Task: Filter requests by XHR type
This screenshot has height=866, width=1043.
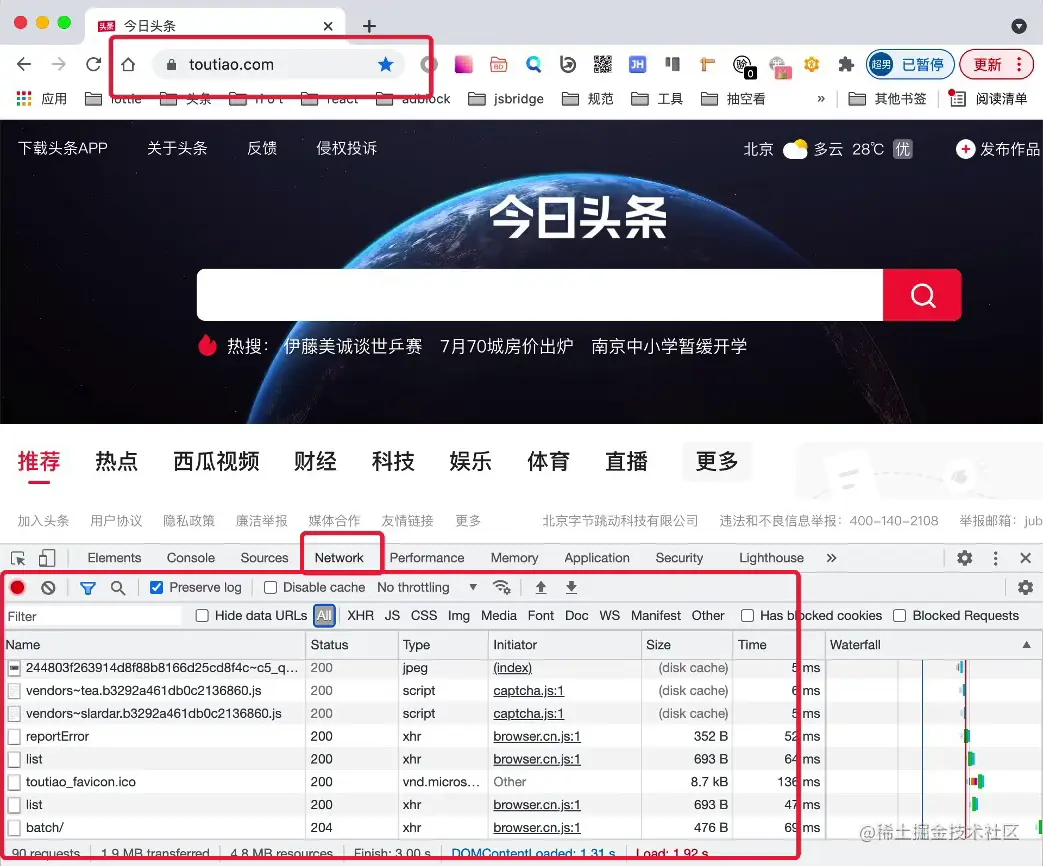Action: tap(361, 616)
